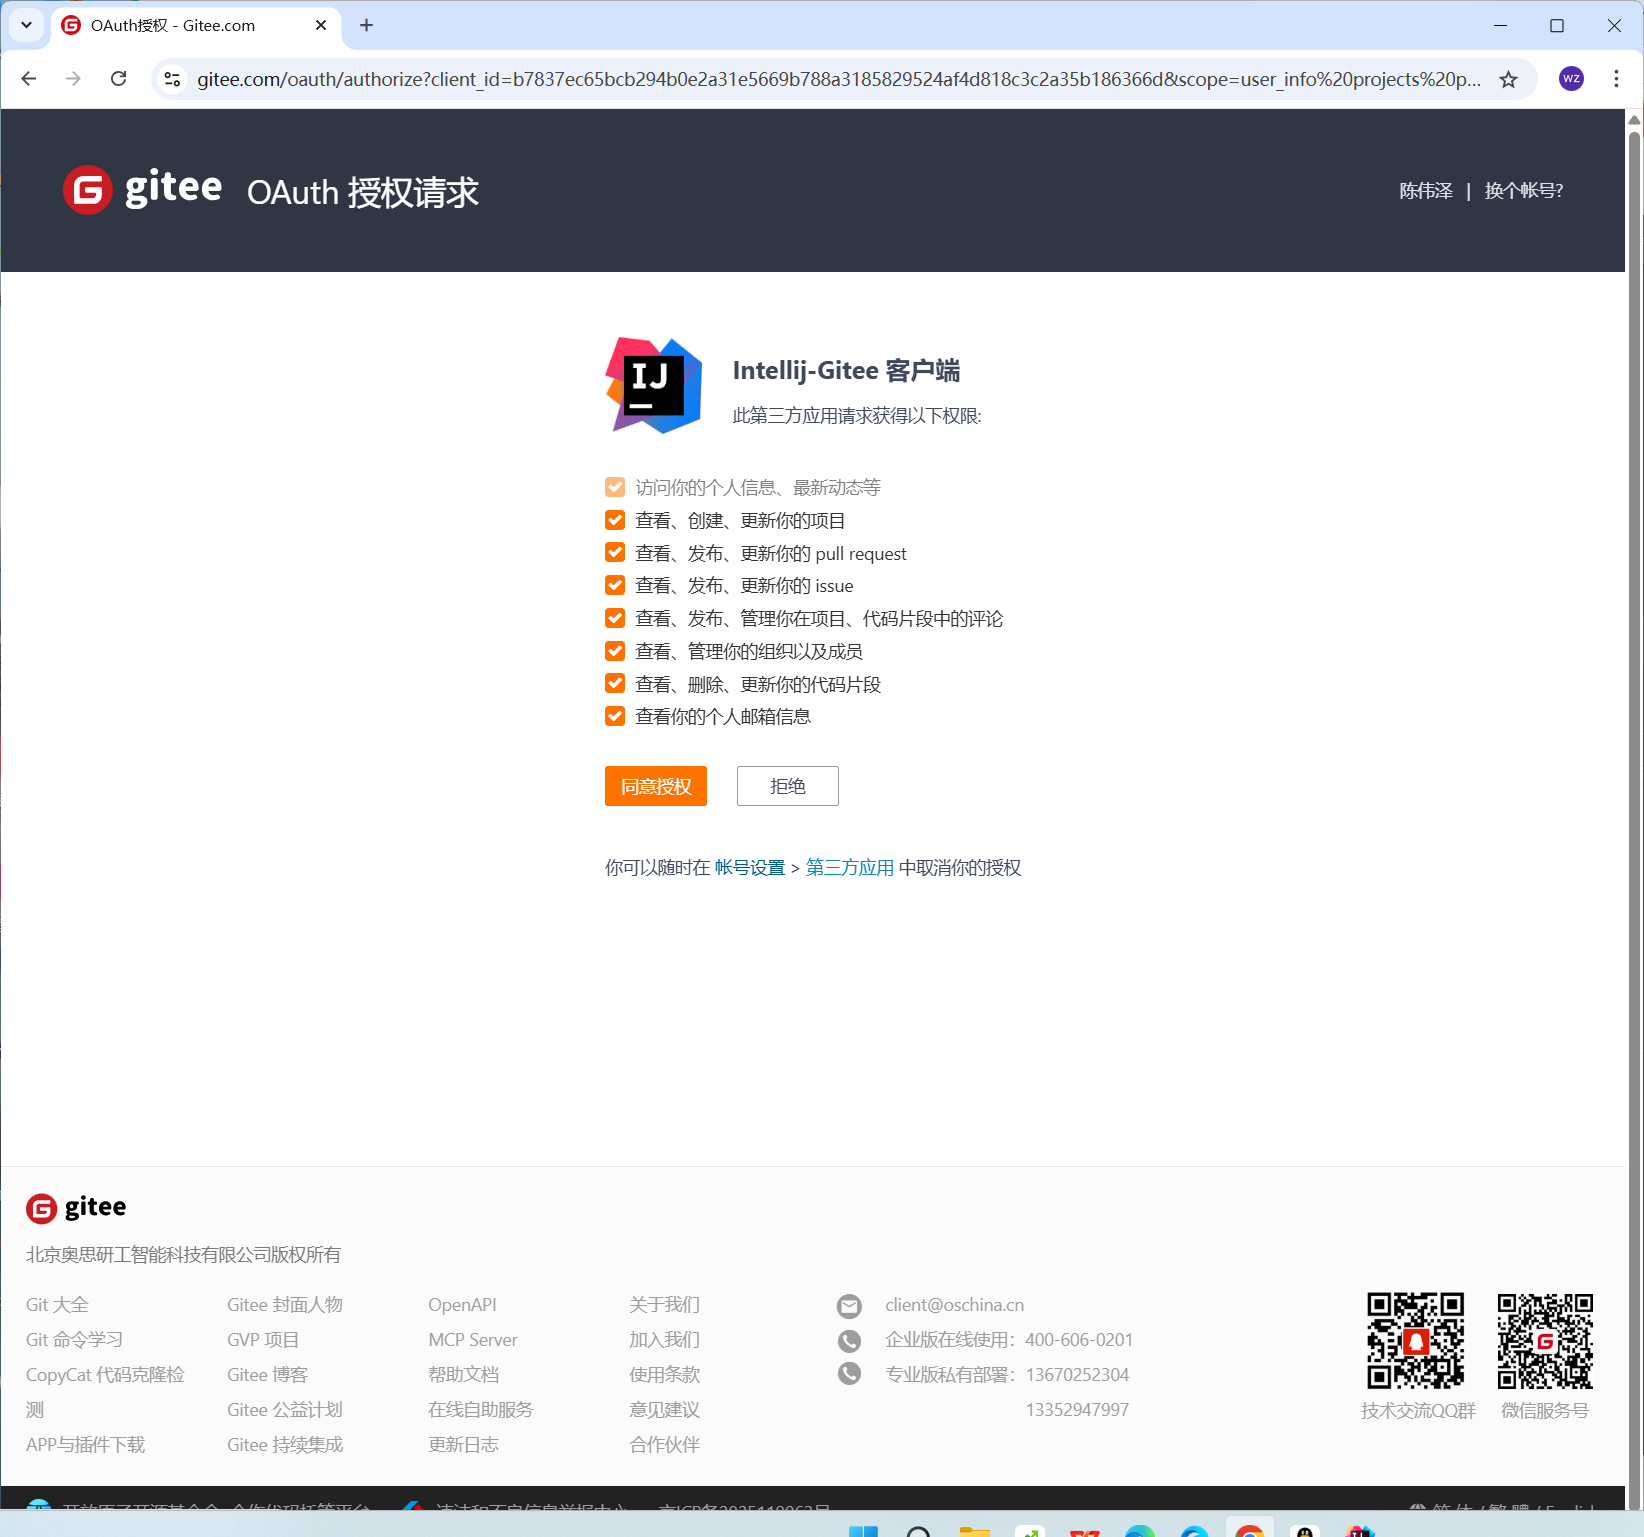Bookmark this page with the star icon
The height and width of the screenshot is (1537, 1644).
[x=1508, y=79]
